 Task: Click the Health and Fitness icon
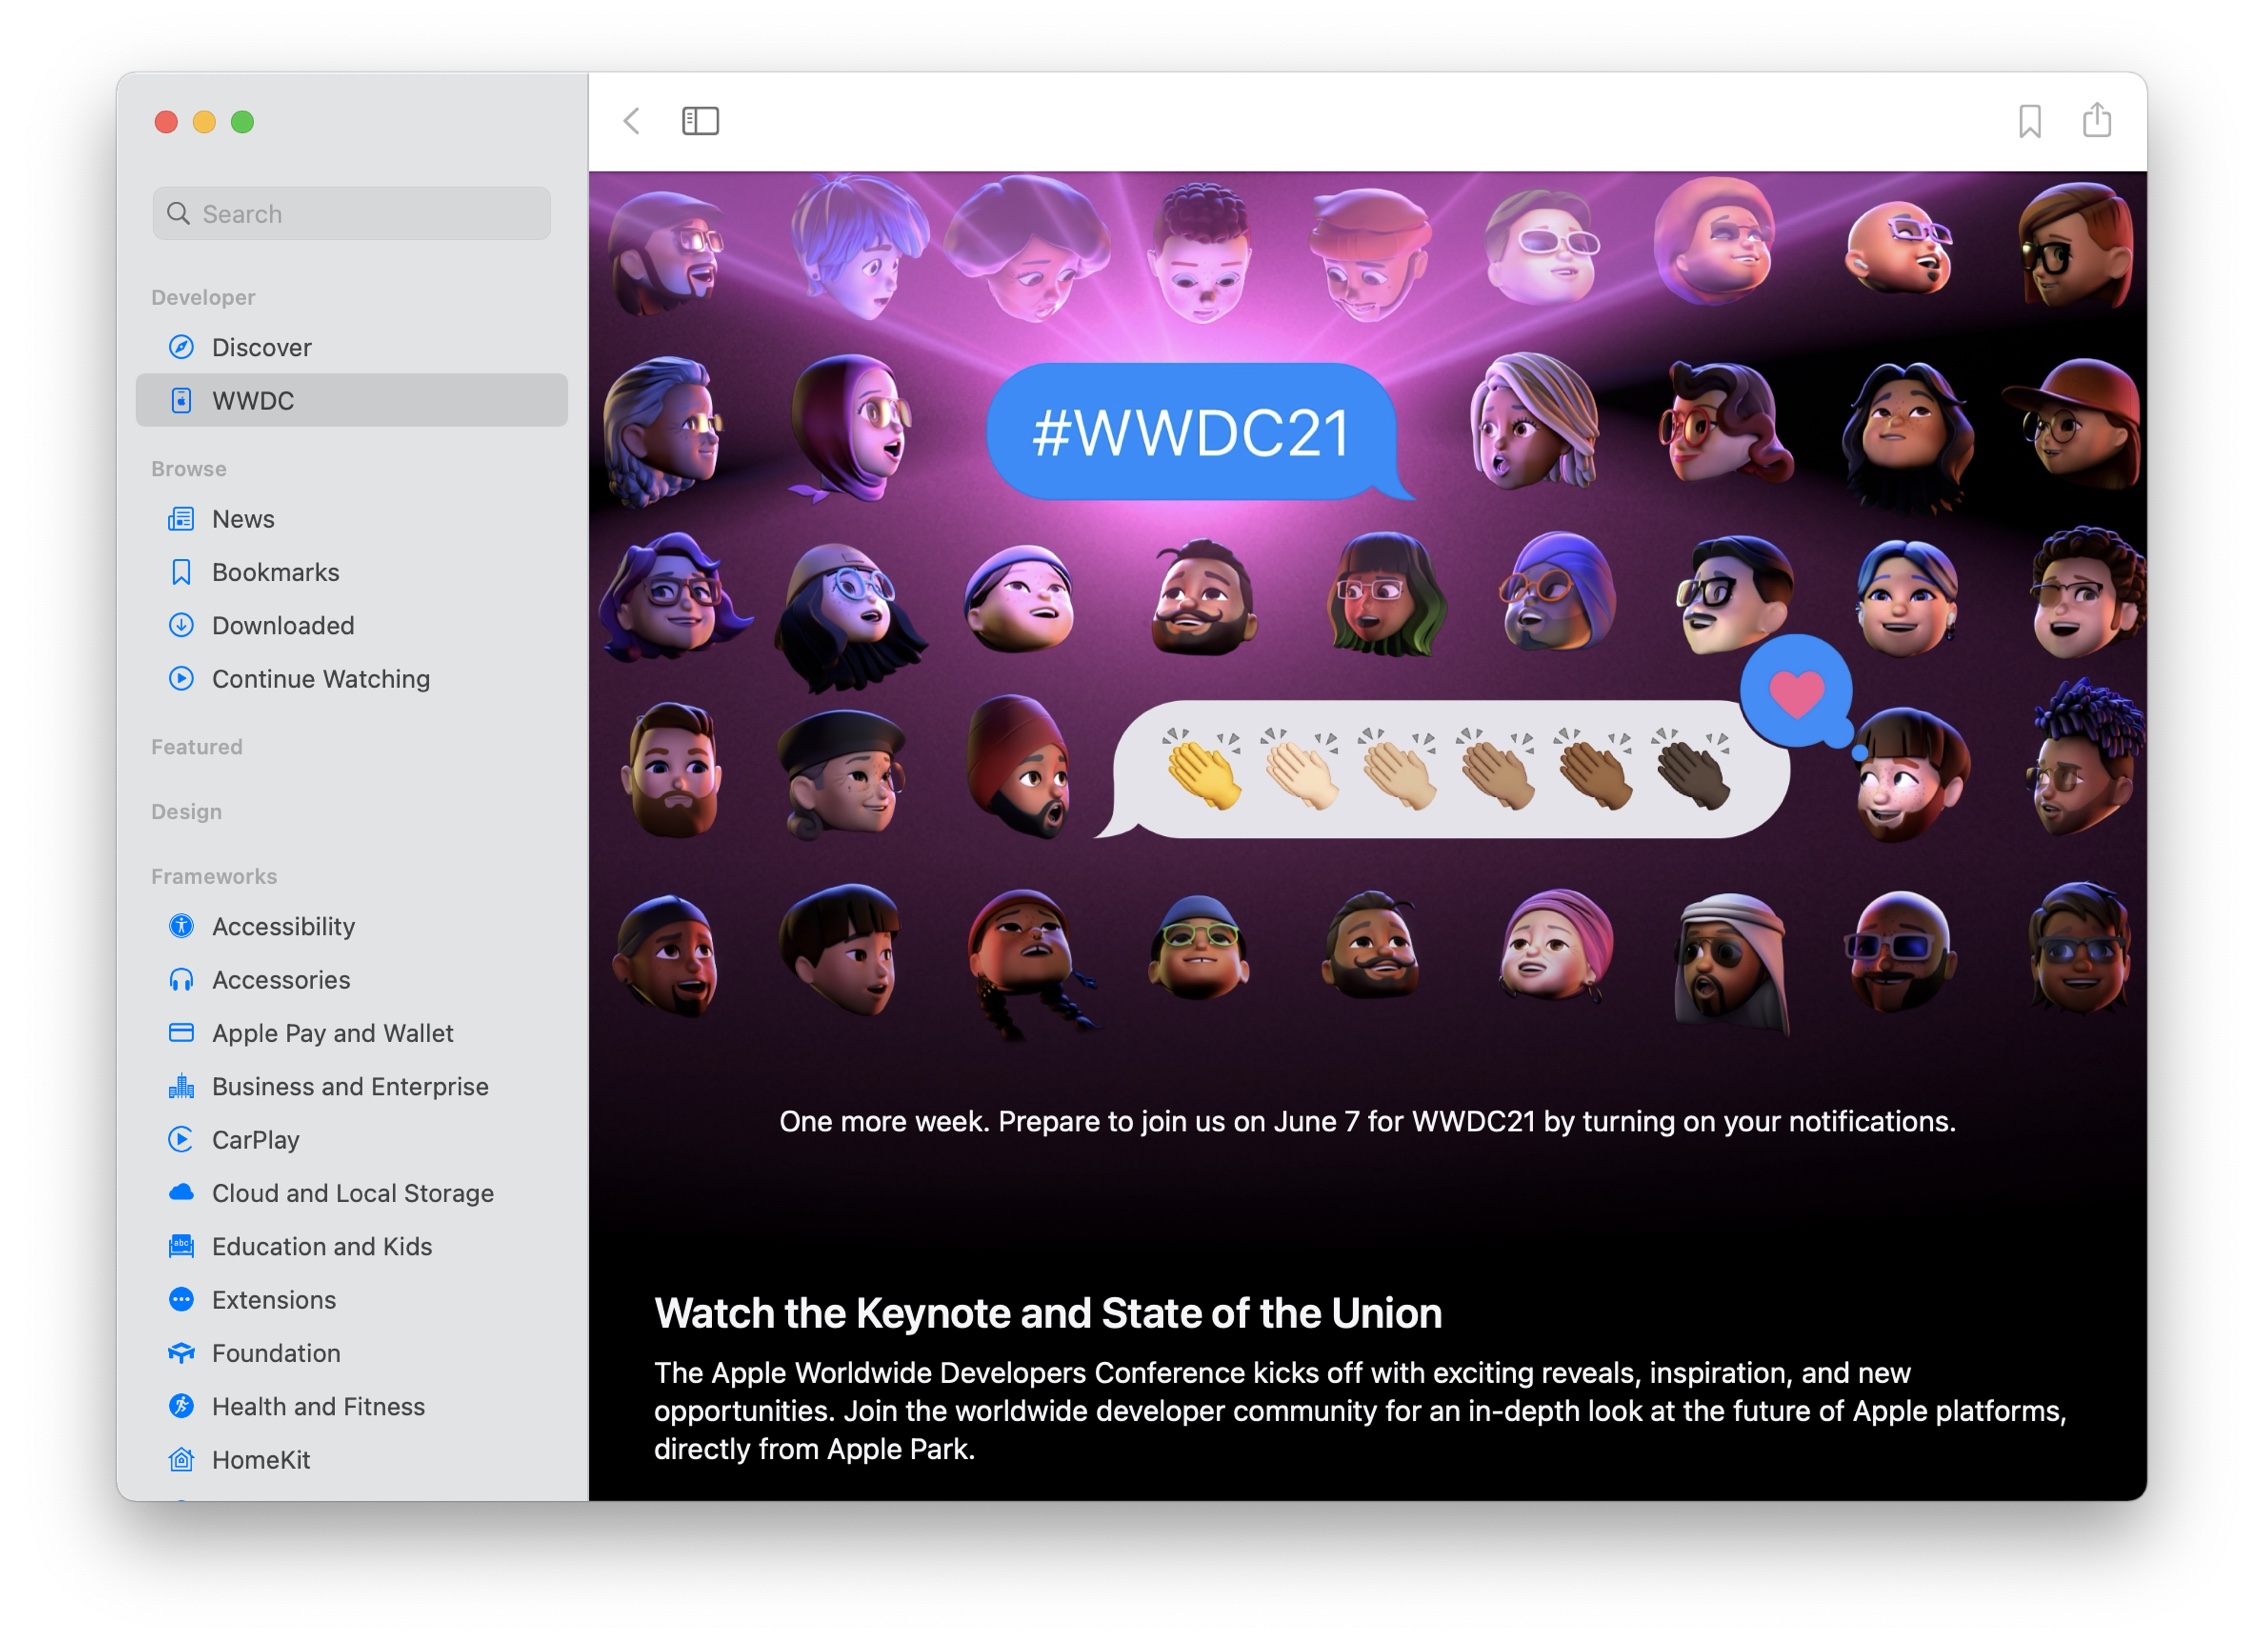181,1406
